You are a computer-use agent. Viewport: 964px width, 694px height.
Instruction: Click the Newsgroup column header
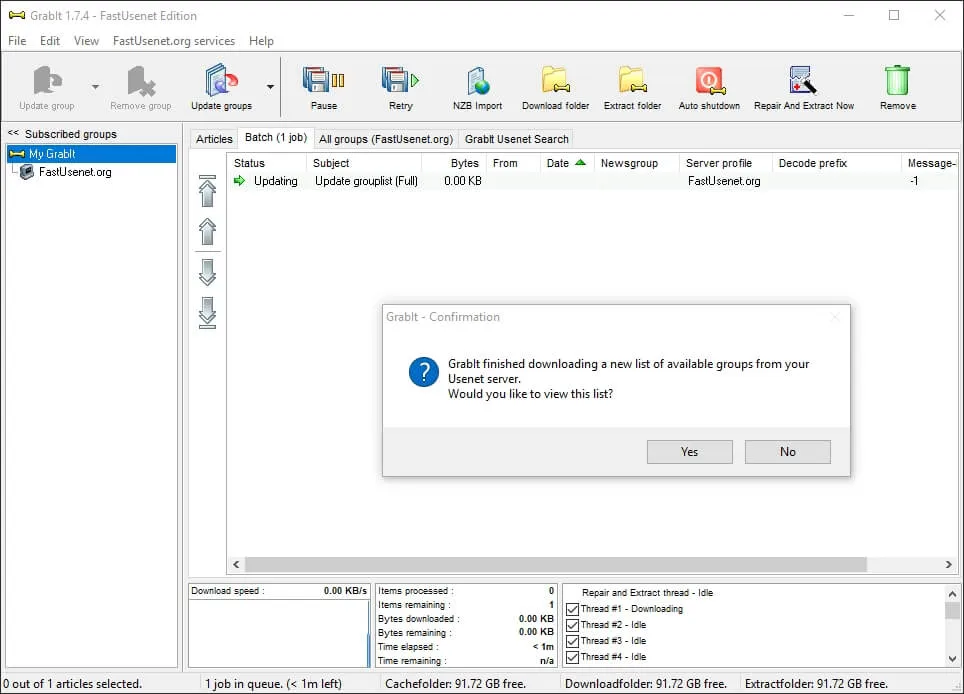point(637,163)
